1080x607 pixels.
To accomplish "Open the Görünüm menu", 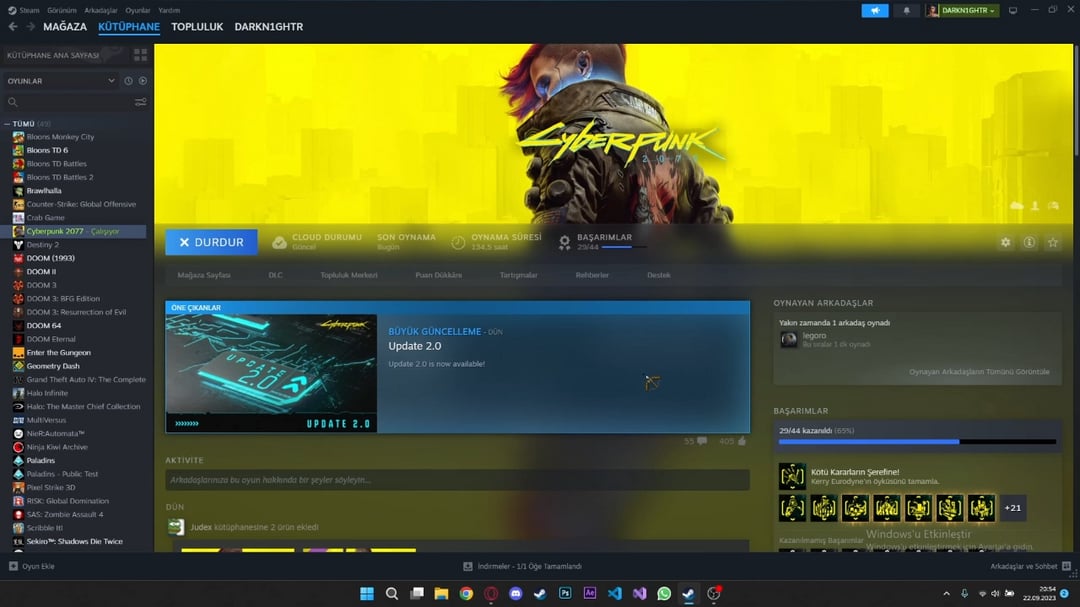I will pyautogui.click(x=62, y=10).
